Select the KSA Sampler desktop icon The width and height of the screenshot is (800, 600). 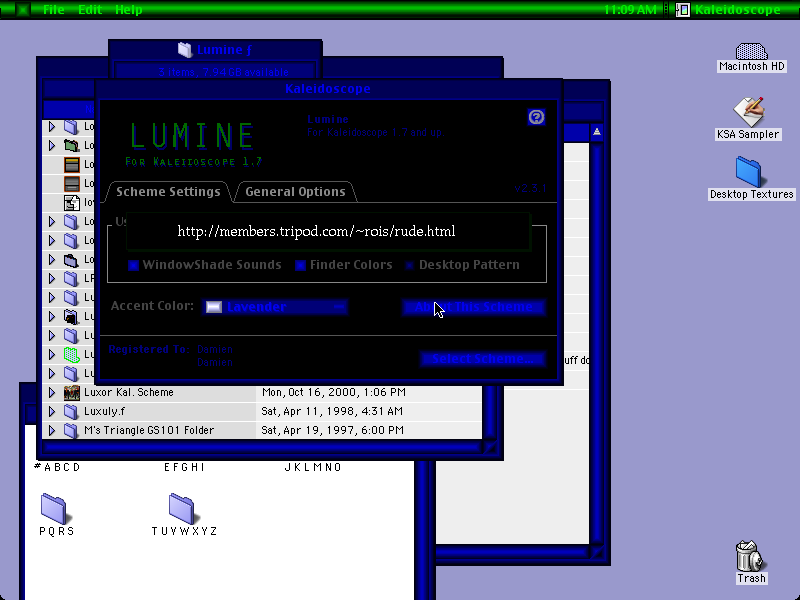point(748,111)
